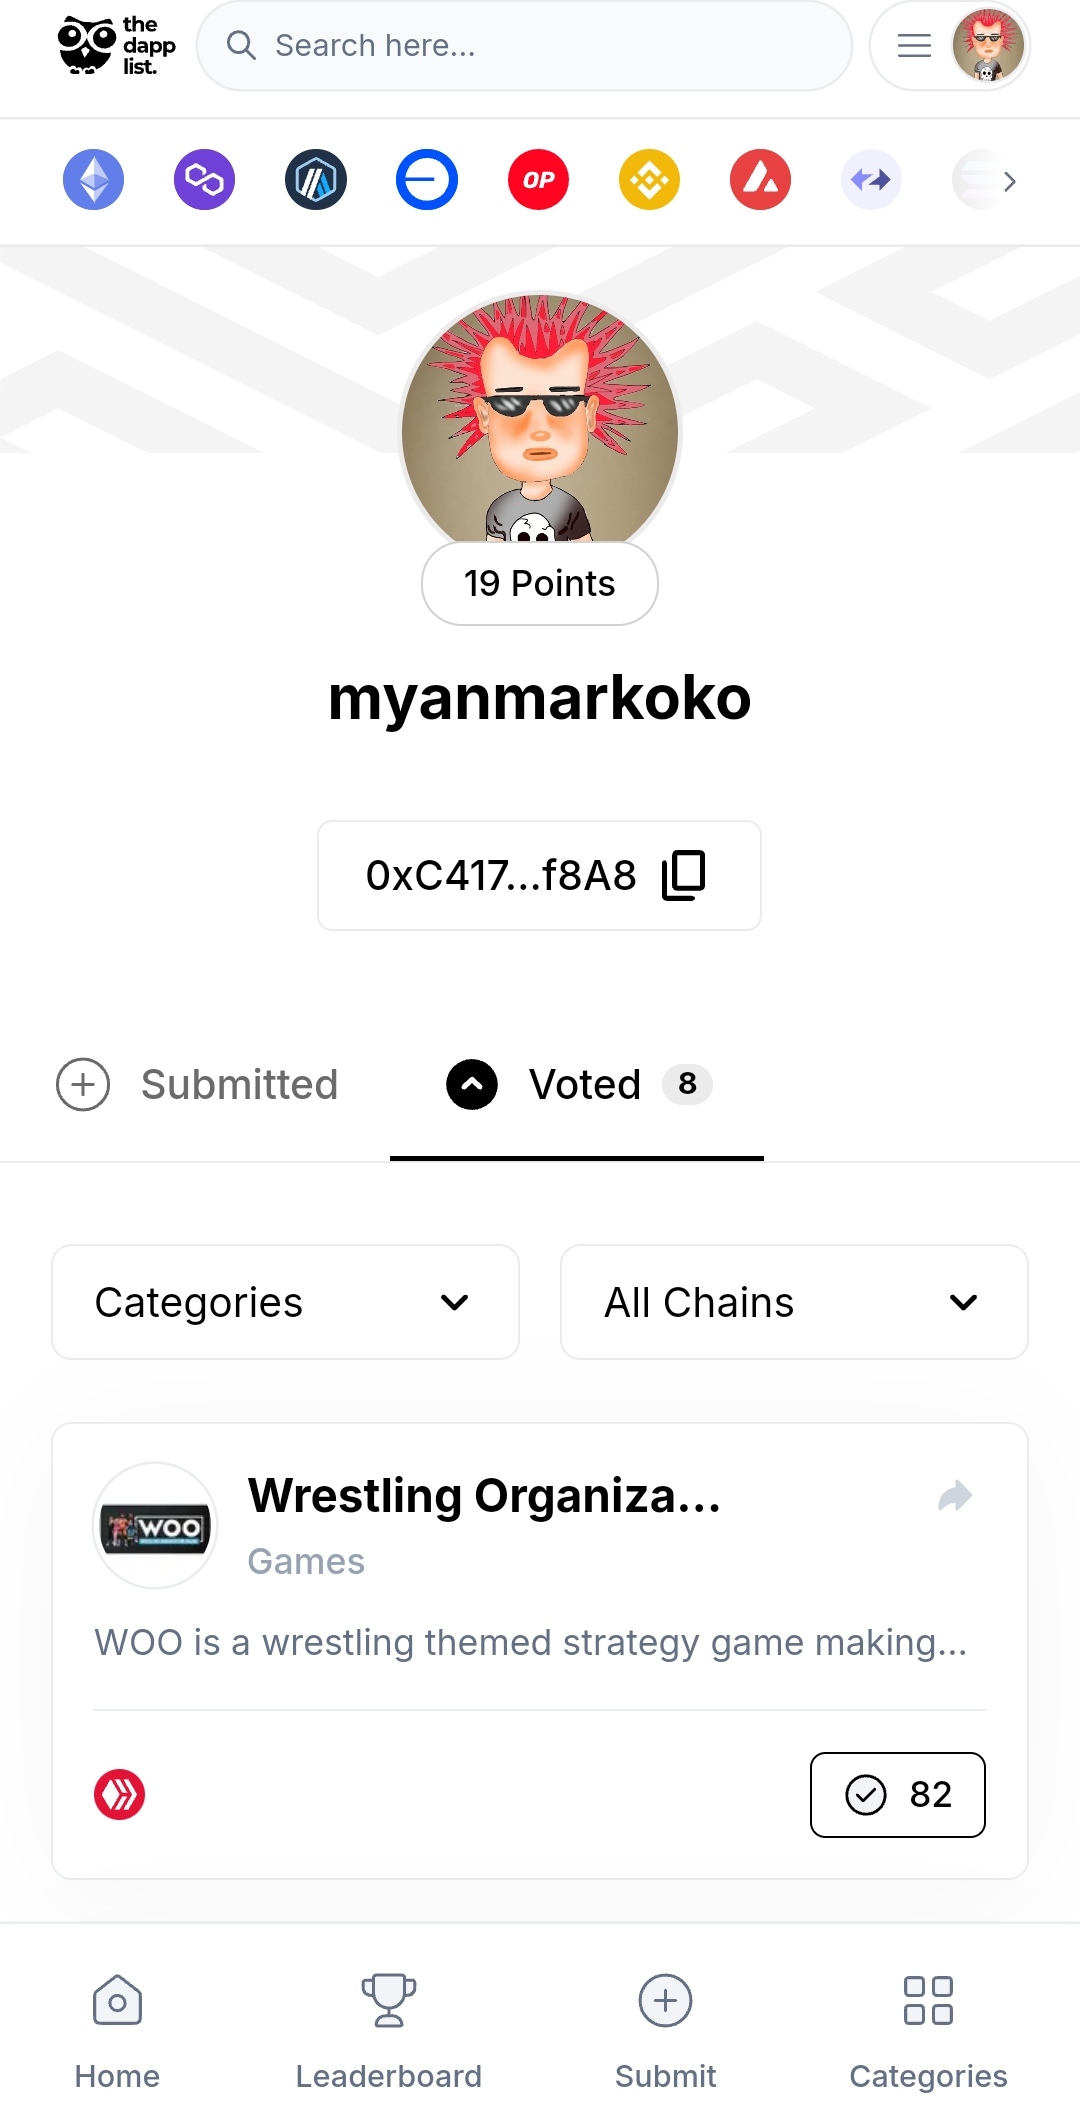Expand more chains with right chevron

[x=1009, y=181]
